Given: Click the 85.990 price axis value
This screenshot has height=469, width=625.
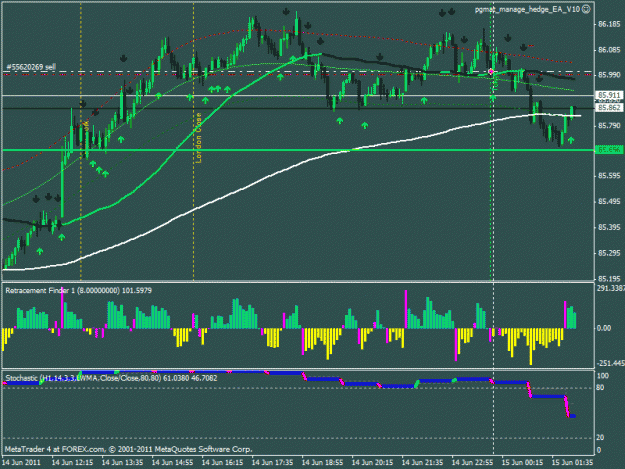Looking at the screenshot, I should [x=609, y=75].
